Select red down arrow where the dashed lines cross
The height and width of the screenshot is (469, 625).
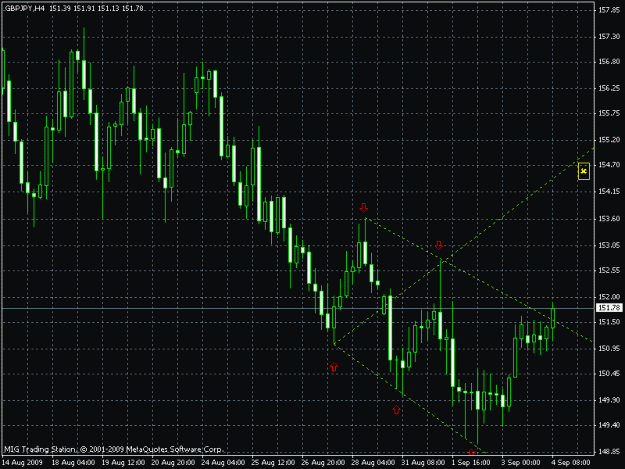pos(439,245)
